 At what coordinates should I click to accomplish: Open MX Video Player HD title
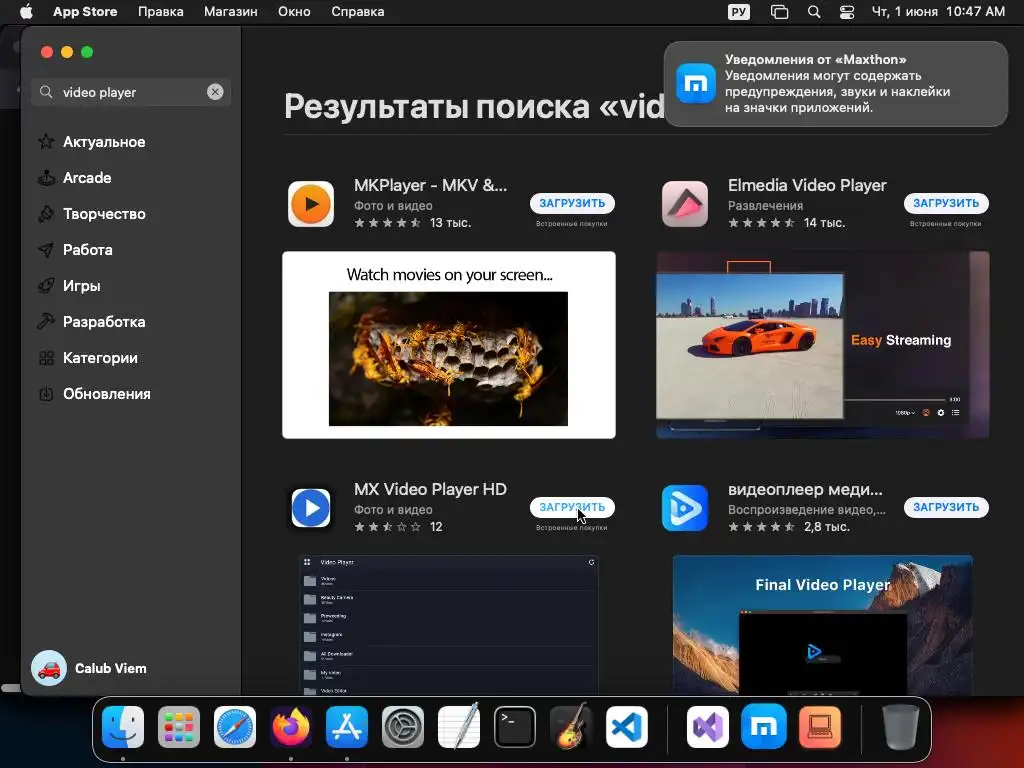coord(430,489)
